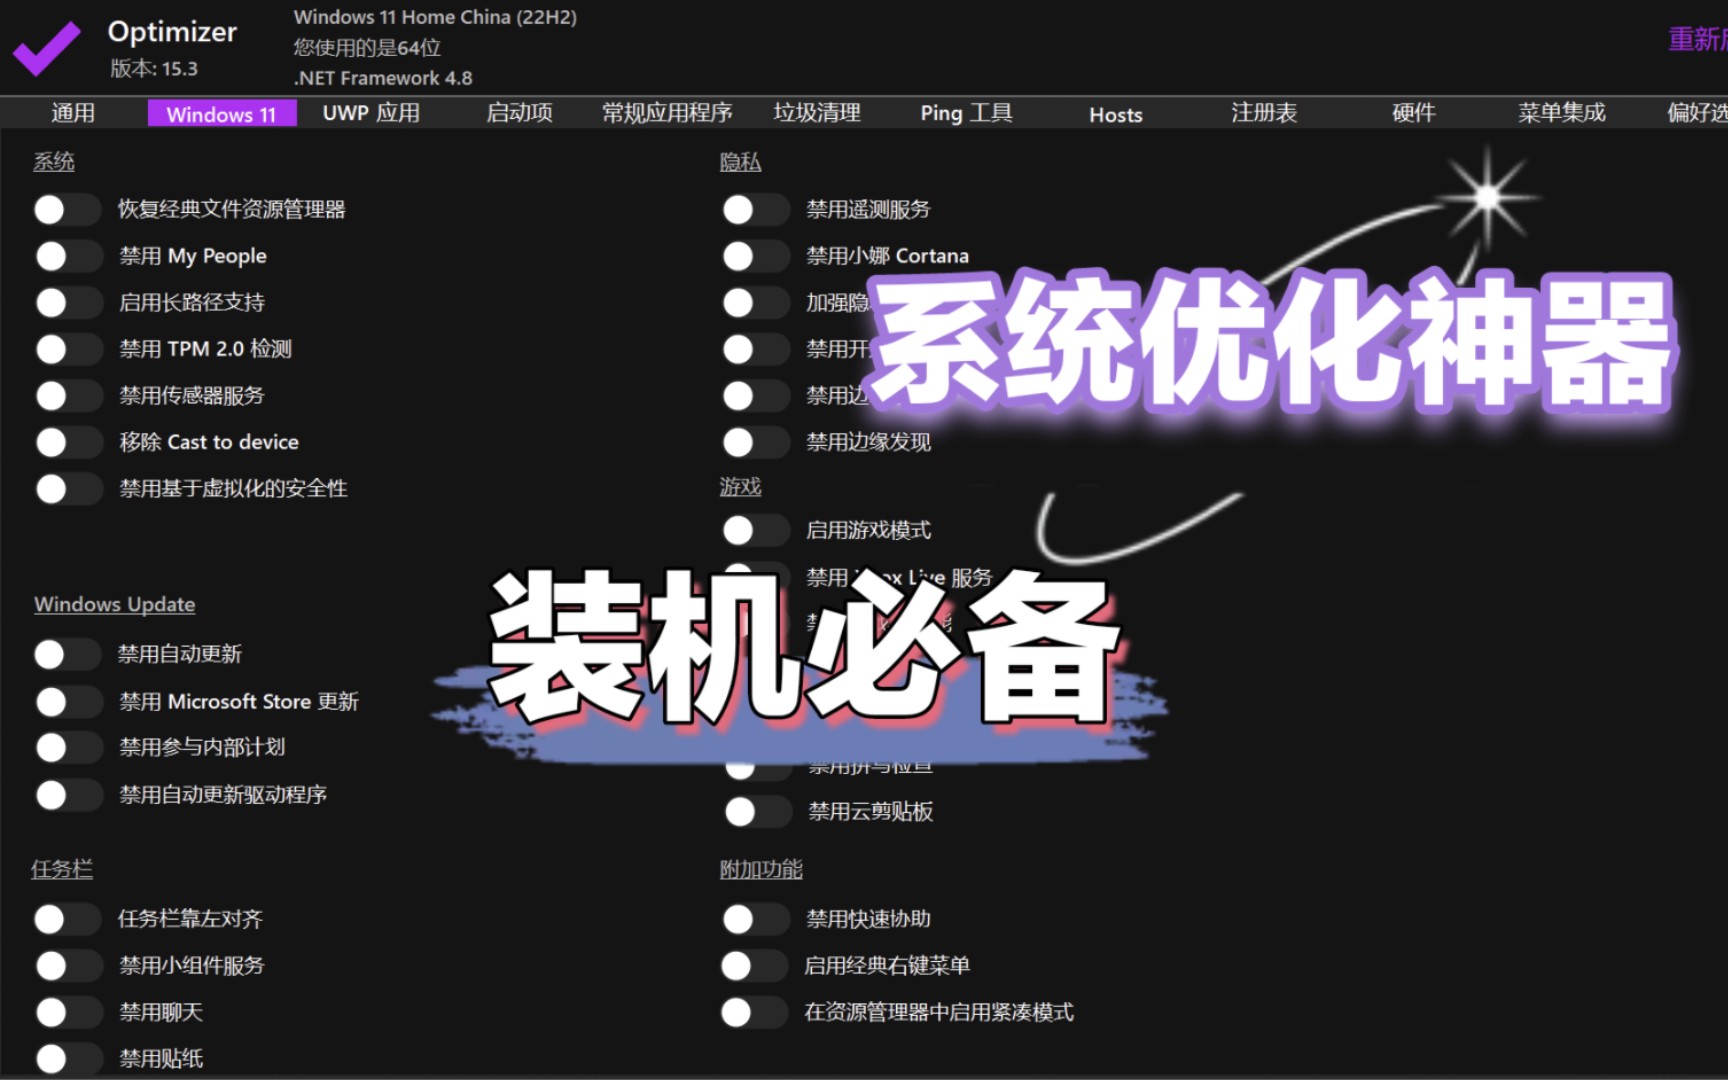1728x1080 pixels.
Task: Open the 菜单集成 tab
Action: 1561,113
